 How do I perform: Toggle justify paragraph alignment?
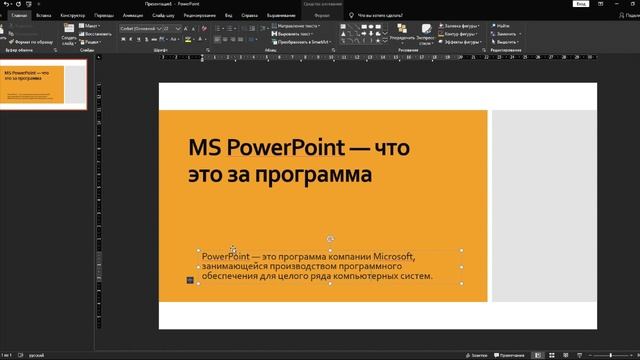click(240, 40)
